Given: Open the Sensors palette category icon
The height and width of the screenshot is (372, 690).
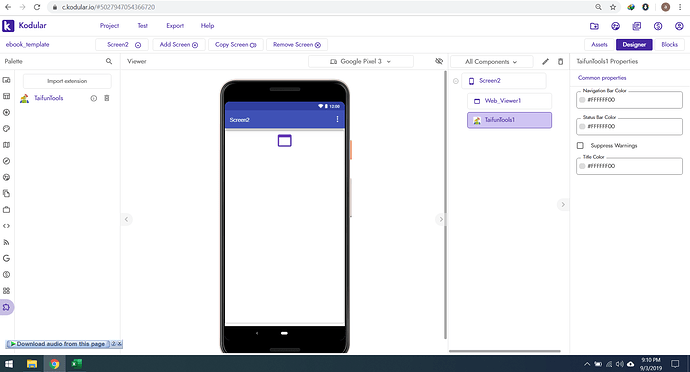Looking at the screenshot, I should click(x=7, y=161).
